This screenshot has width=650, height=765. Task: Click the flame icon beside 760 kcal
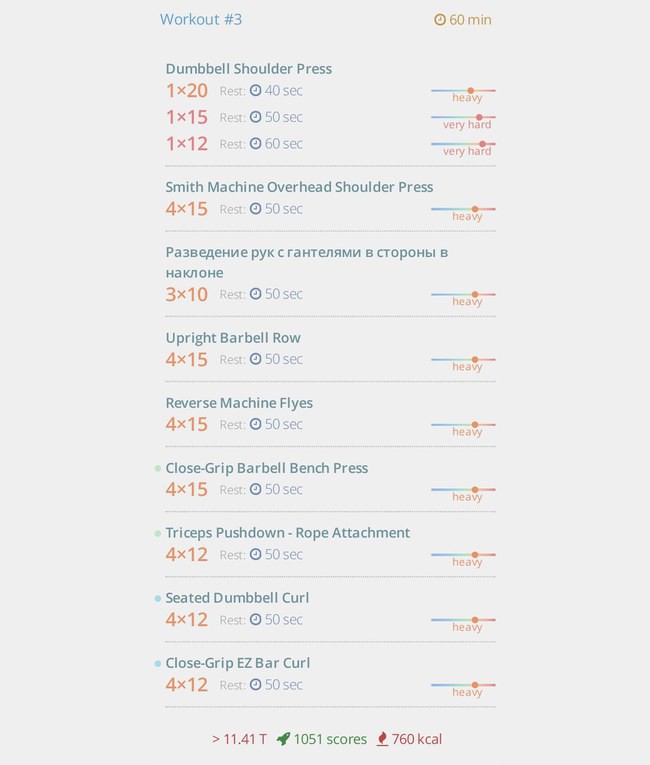[382, 739]
